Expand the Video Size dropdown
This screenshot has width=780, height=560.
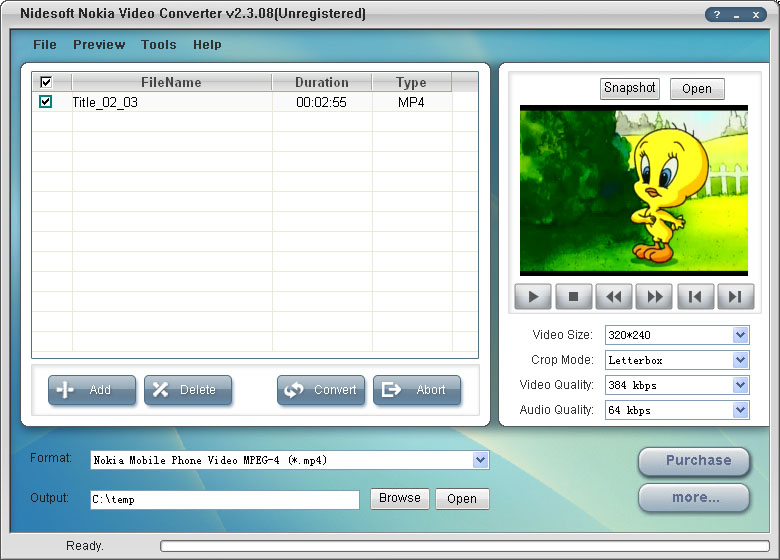(x=740, y=335)
